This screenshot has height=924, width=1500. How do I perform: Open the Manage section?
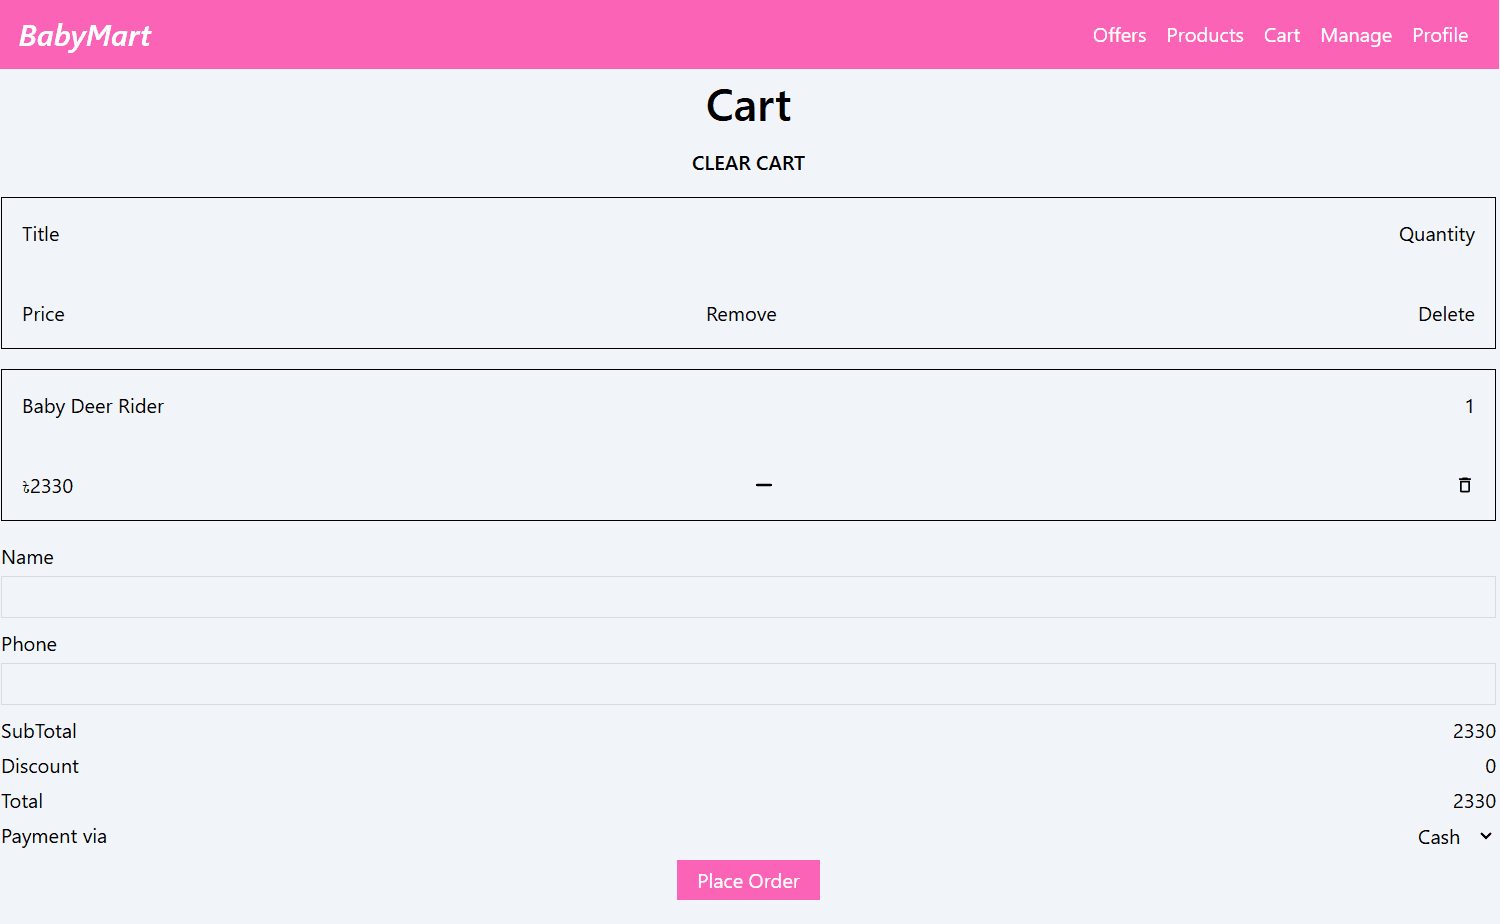point(1355,35)
